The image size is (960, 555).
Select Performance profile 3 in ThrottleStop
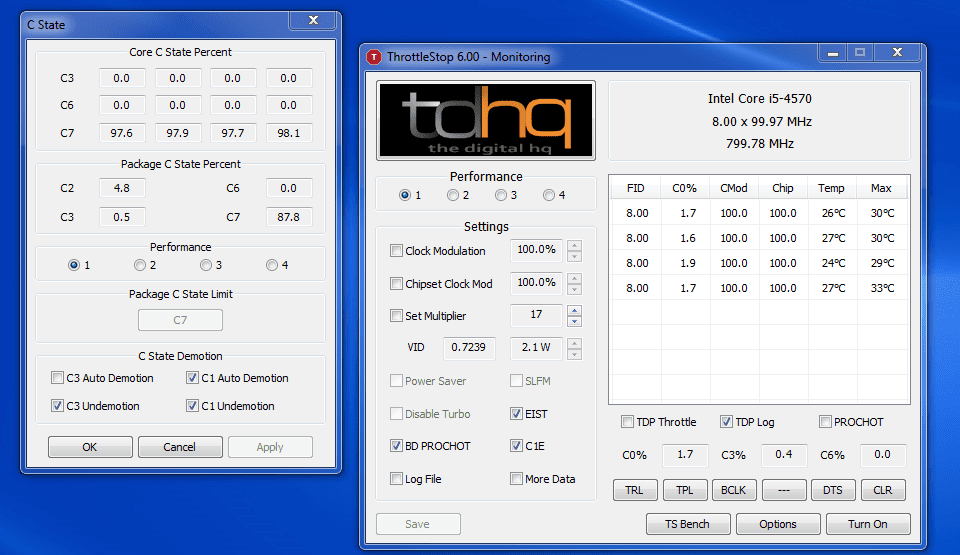[501, 195]
